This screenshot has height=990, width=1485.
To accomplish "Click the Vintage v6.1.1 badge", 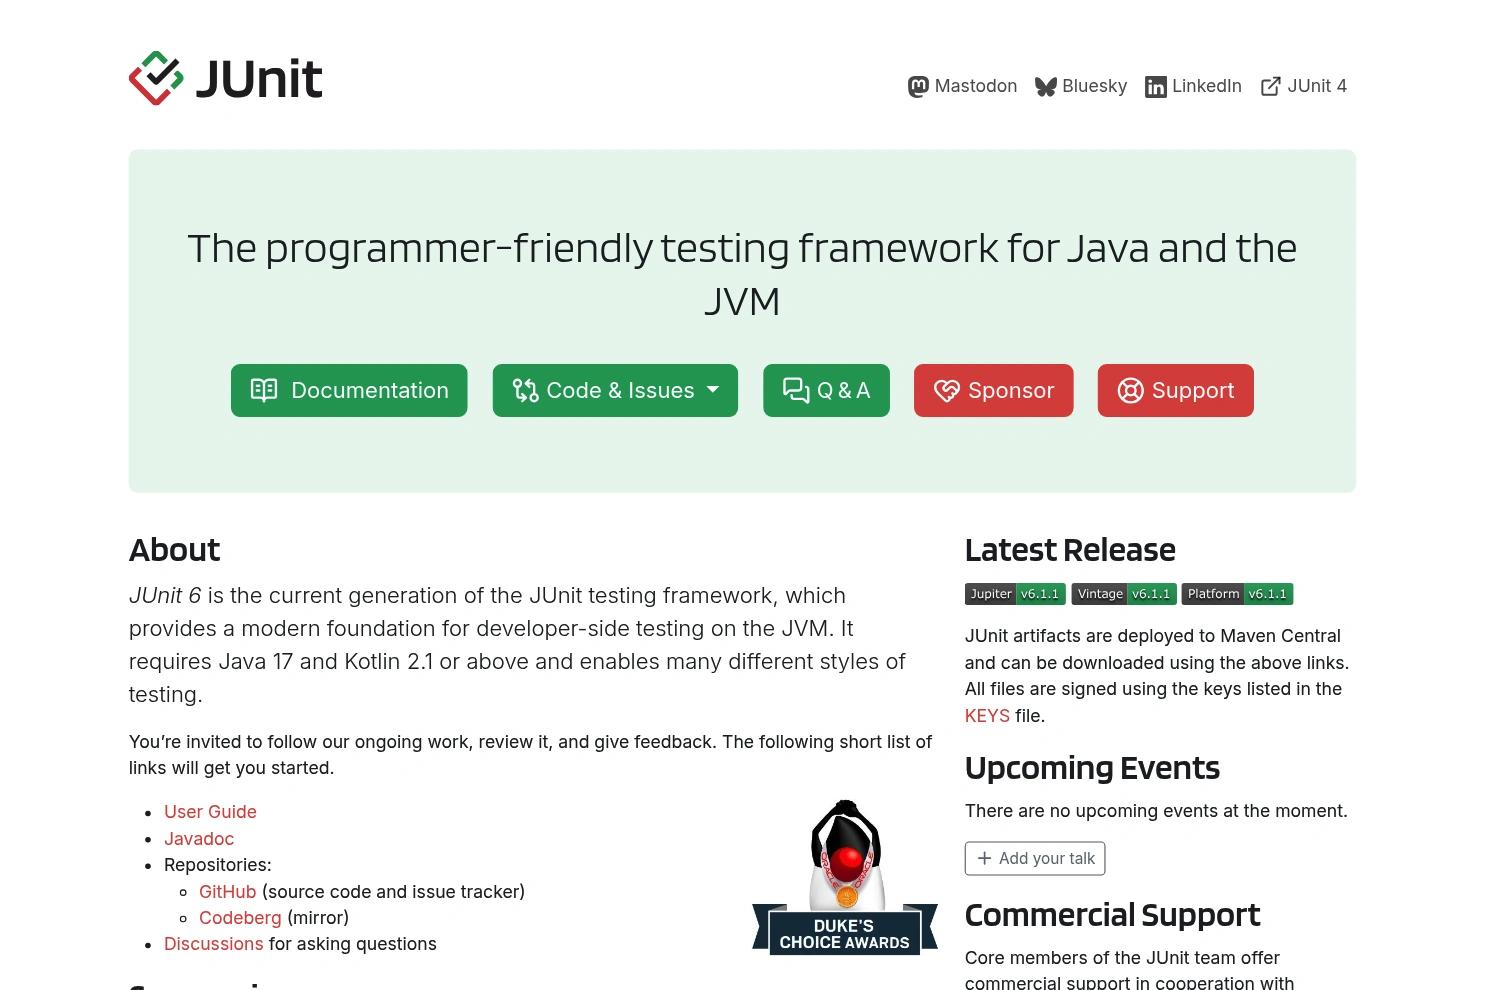I will coord(1124,594).
